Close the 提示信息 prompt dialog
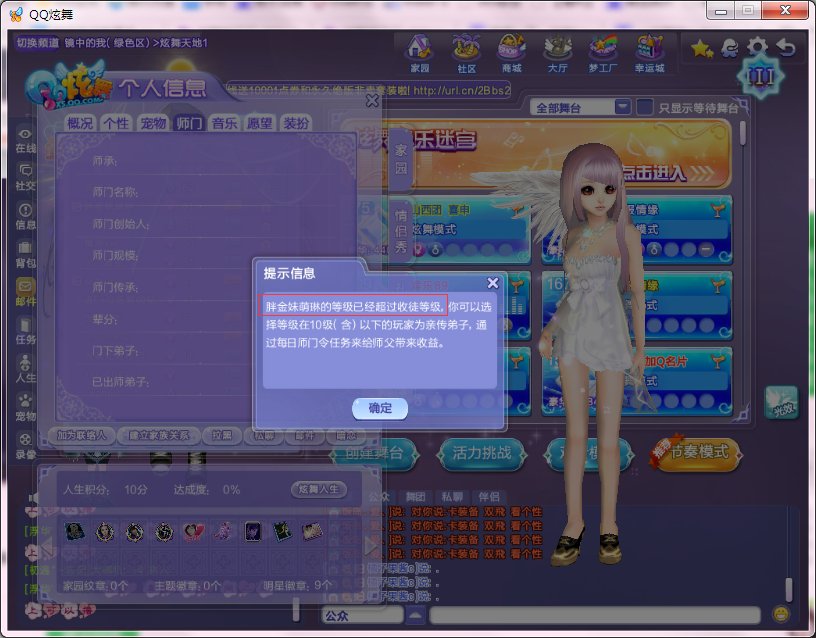 point(493,282)
